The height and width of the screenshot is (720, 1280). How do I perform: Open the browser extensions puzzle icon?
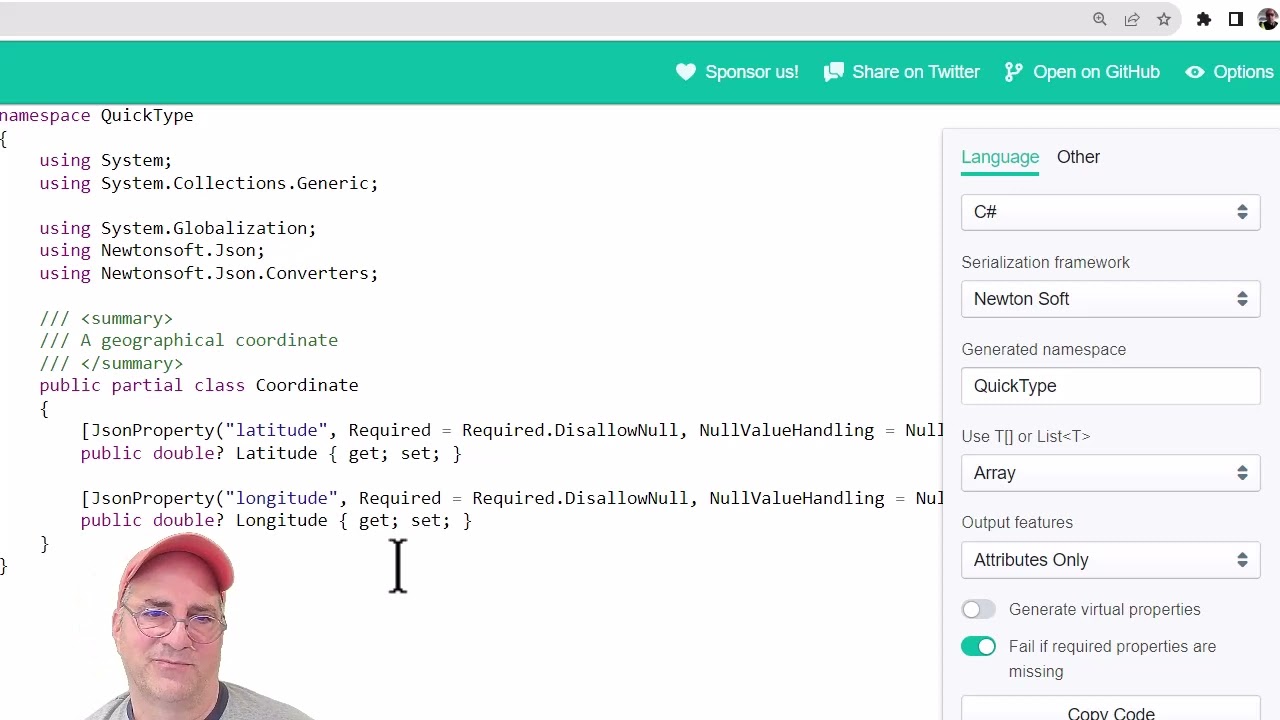click(x=1204, y=19)
